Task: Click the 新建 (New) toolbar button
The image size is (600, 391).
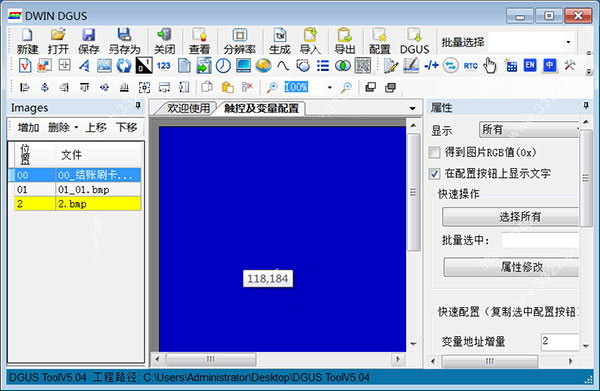Action: pos(27,41)
